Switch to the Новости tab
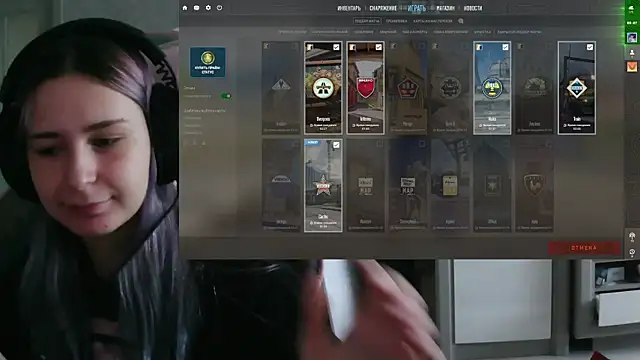The width and height of the screenshot is (640, 360). [473, 8]
